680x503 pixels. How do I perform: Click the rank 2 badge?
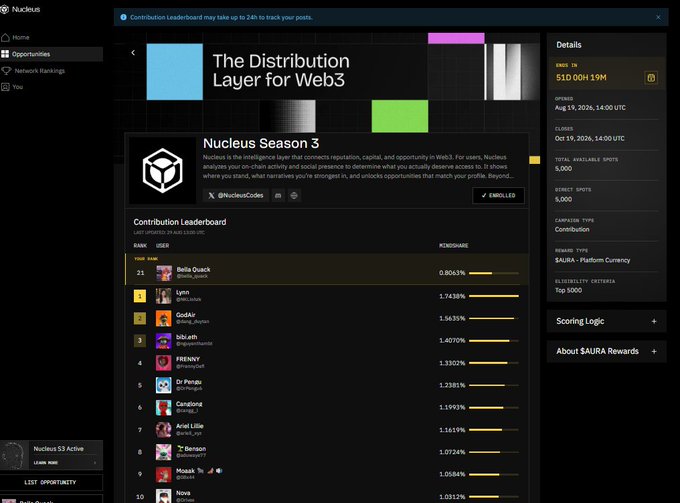tap(140, 319)
